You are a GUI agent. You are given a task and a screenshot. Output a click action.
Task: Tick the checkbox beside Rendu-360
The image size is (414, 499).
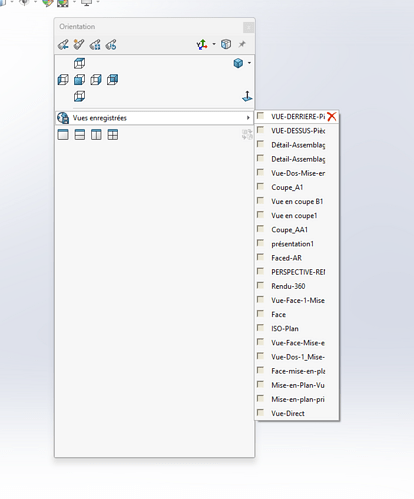point(260,286)
